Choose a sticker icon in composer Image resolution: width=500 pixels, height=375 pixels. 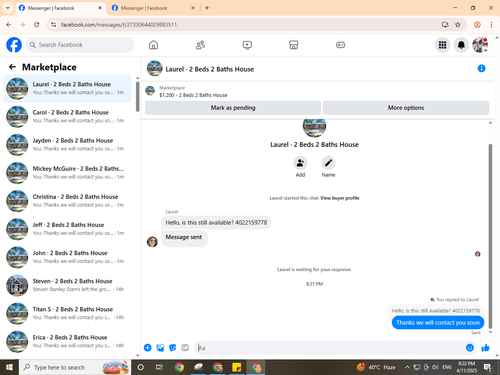coord(172,348)
